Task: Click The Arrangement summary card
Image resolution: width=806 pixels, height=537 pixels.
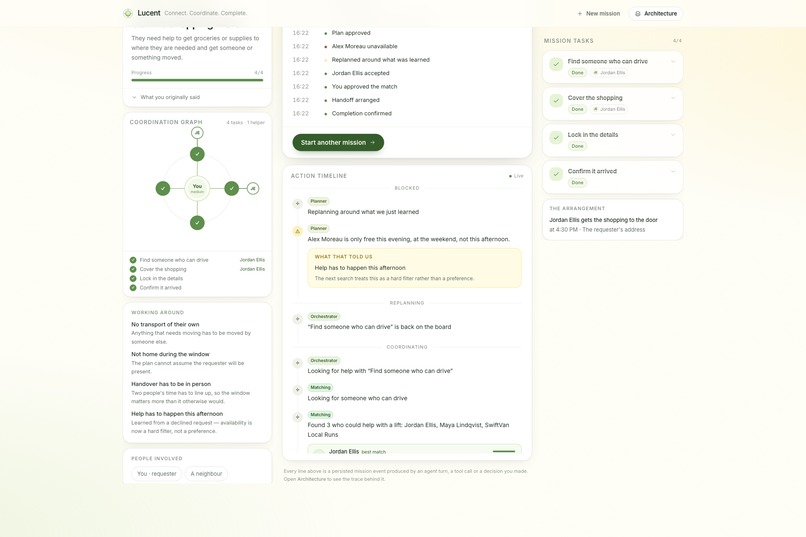Action: click(613, 220)
